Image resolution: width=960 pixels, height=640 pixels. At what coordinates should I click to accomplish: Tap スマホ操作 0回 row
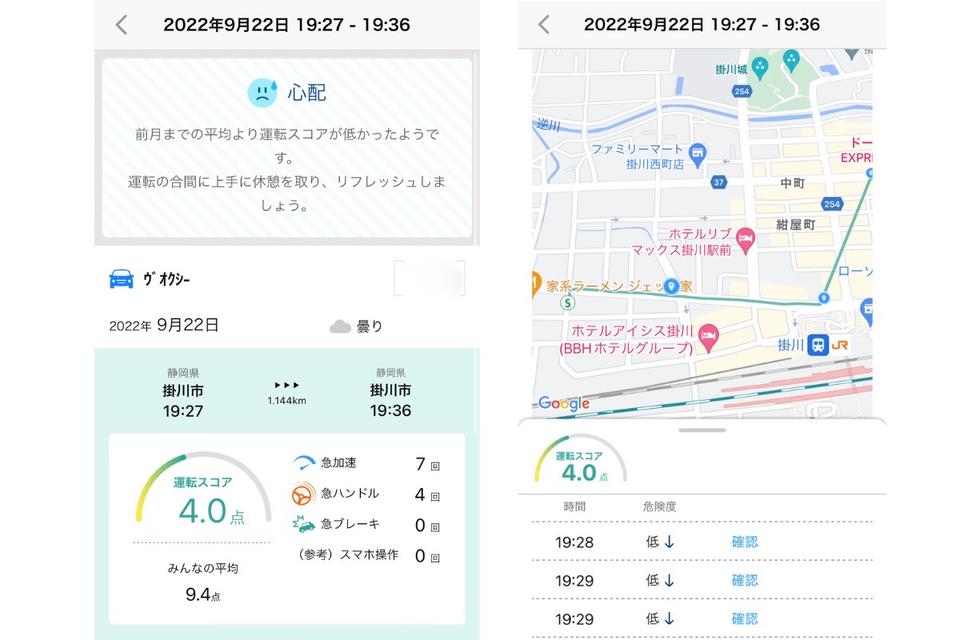pyautogui.click(x=369, y=555)
